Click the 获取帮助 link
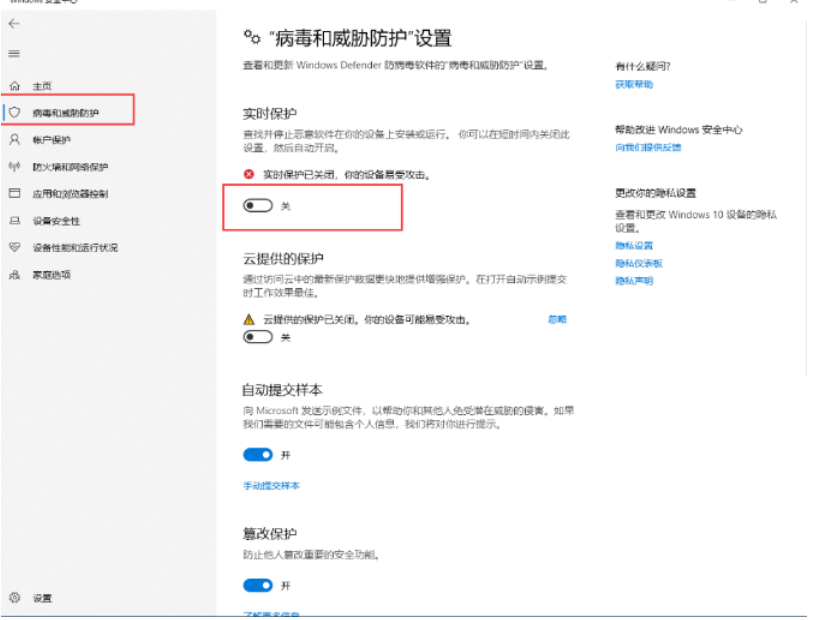The height and width of the screenshot is (620, 816). (x=634, y=84)
